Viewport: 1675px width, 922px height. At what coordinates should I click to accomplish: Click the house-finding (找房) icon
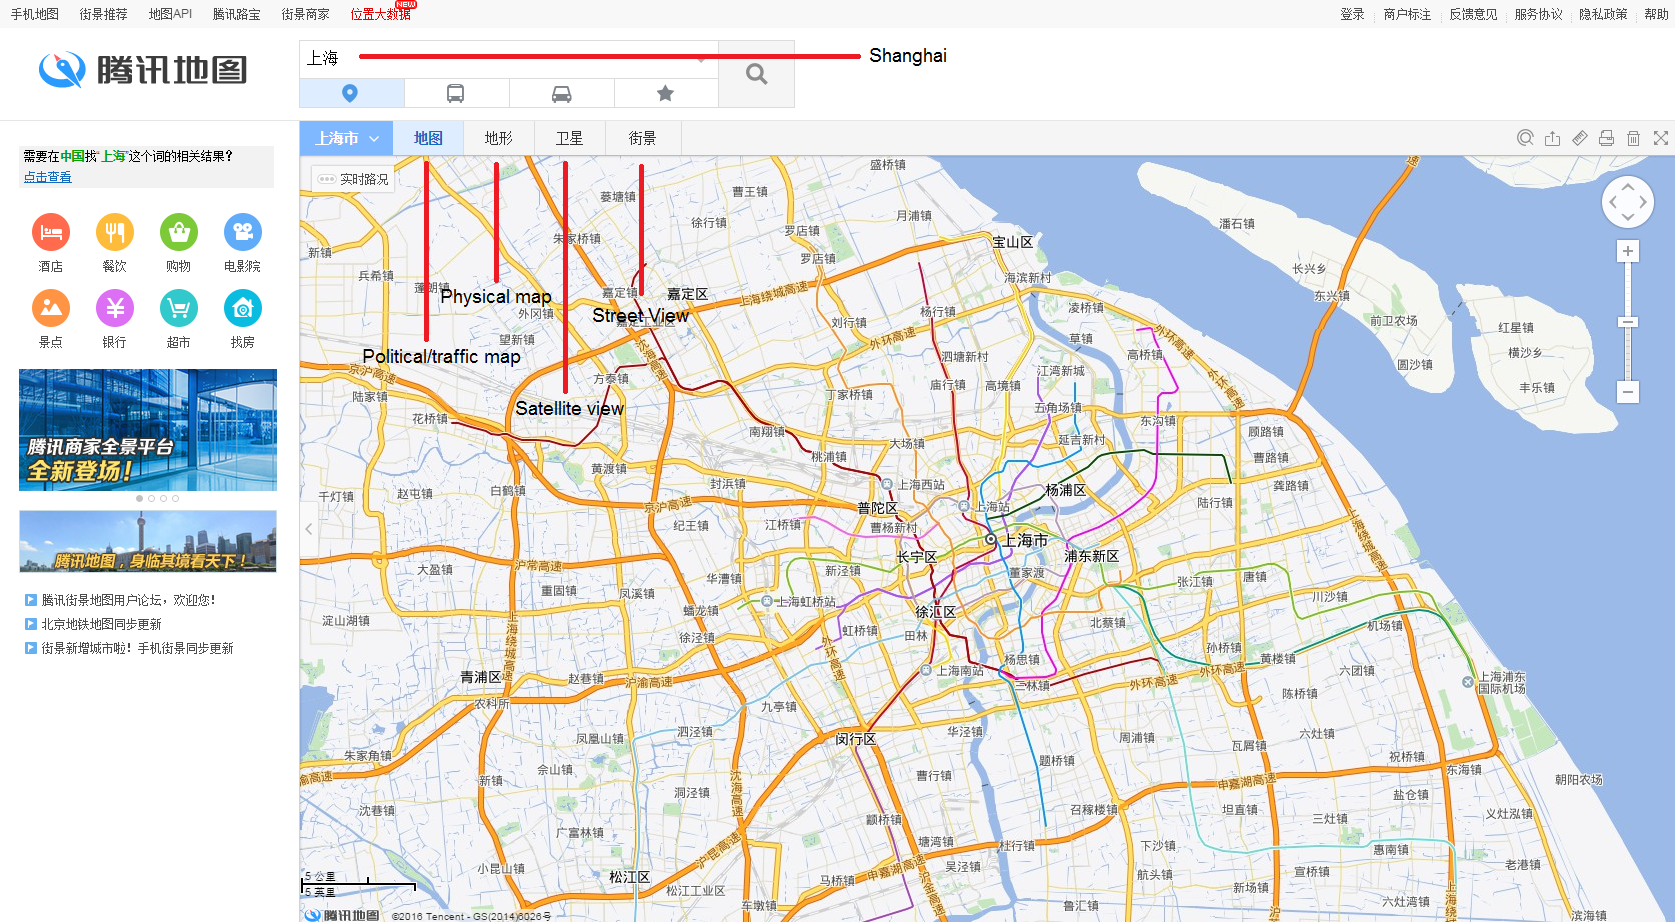click(243, 308)
